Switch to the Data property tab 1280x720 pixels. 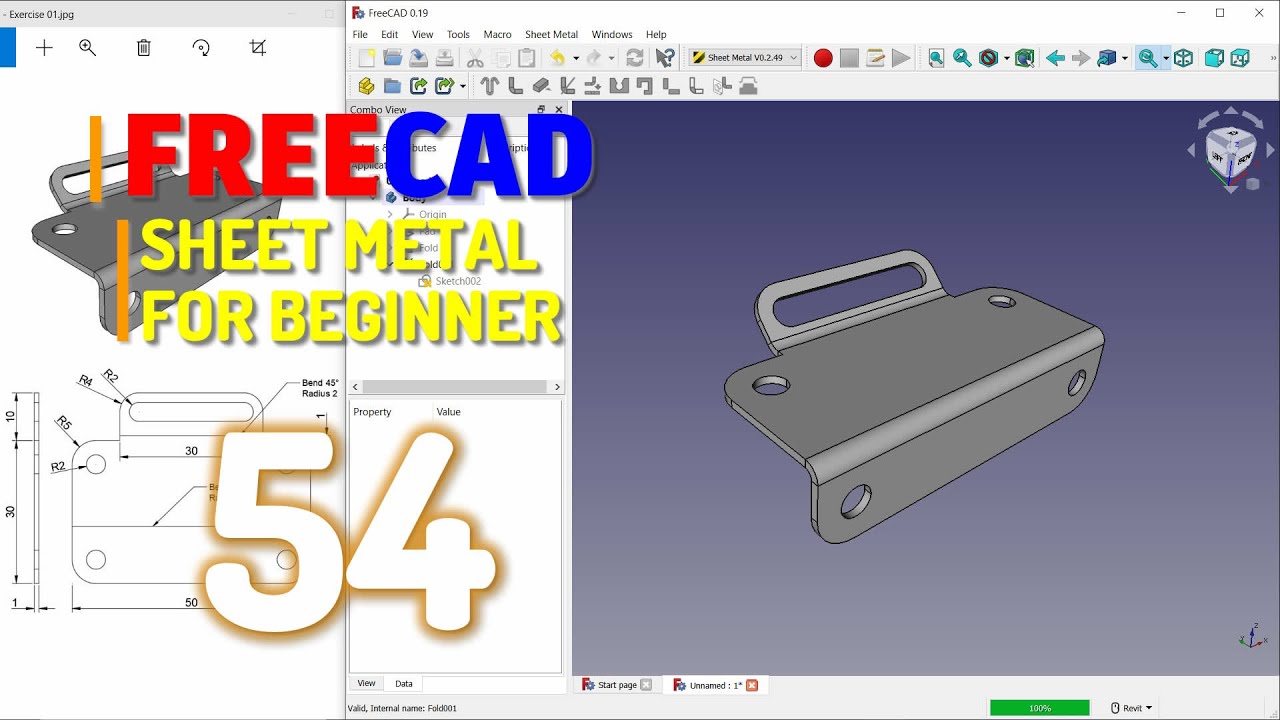coord(404,684)
